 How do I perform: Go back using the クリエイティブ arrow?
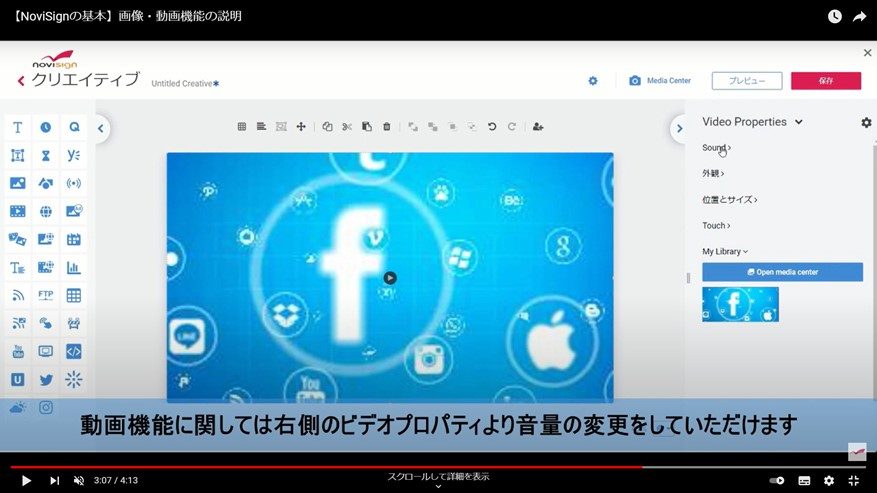point(21,81)
